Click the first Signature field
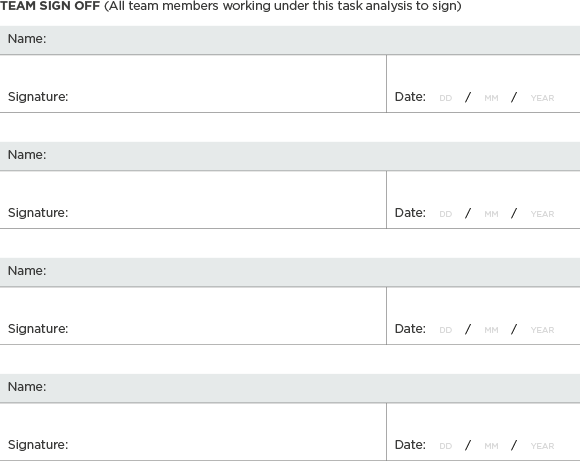 click(193, 84)
